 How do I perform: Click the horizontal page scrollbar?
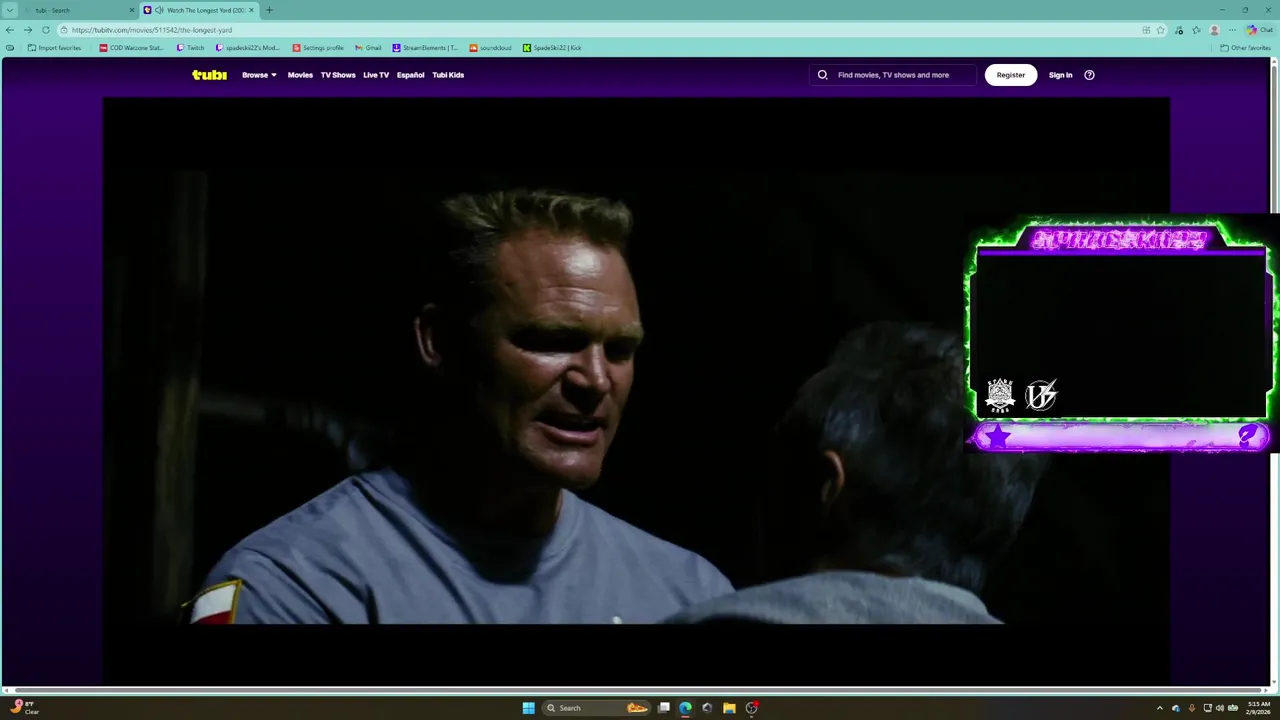click(636, 690)
